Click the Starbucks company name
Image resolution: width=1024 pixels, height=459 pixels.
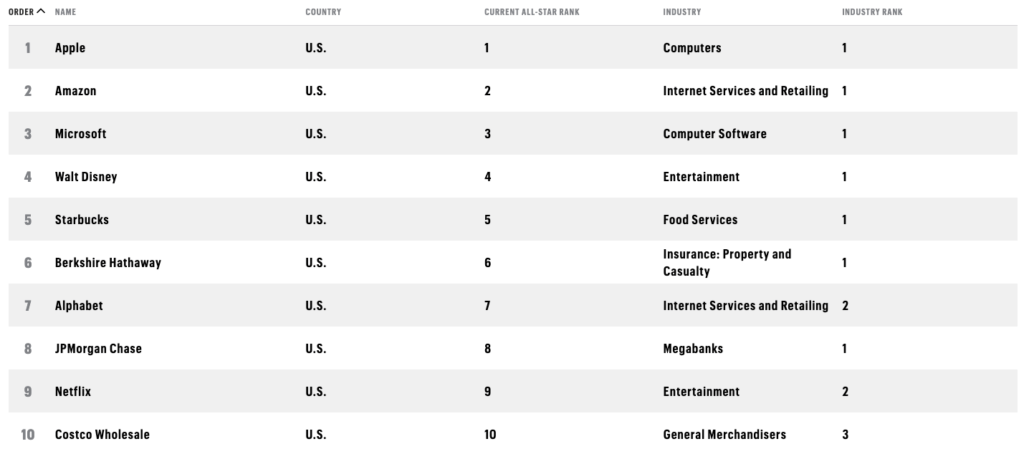[x=82, y=219]
